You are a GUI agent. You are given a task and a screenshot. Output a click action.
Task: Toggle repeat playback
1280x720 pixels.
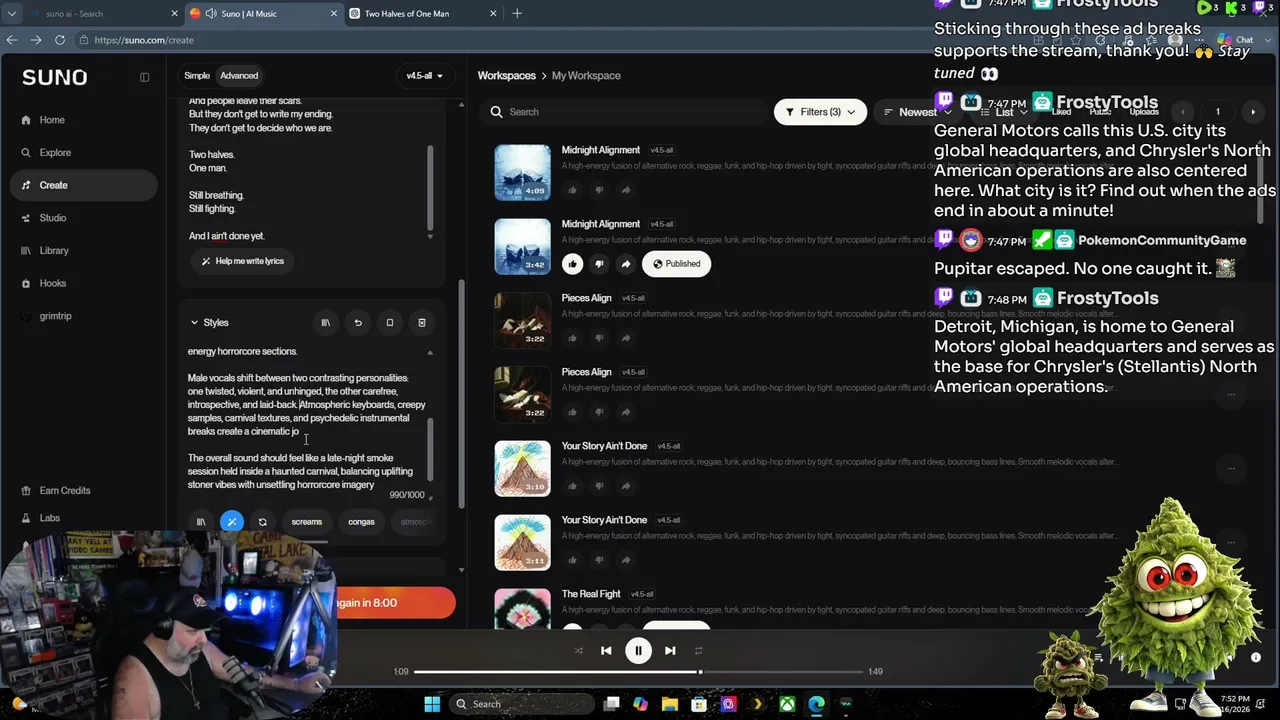[x=698, y=651]
